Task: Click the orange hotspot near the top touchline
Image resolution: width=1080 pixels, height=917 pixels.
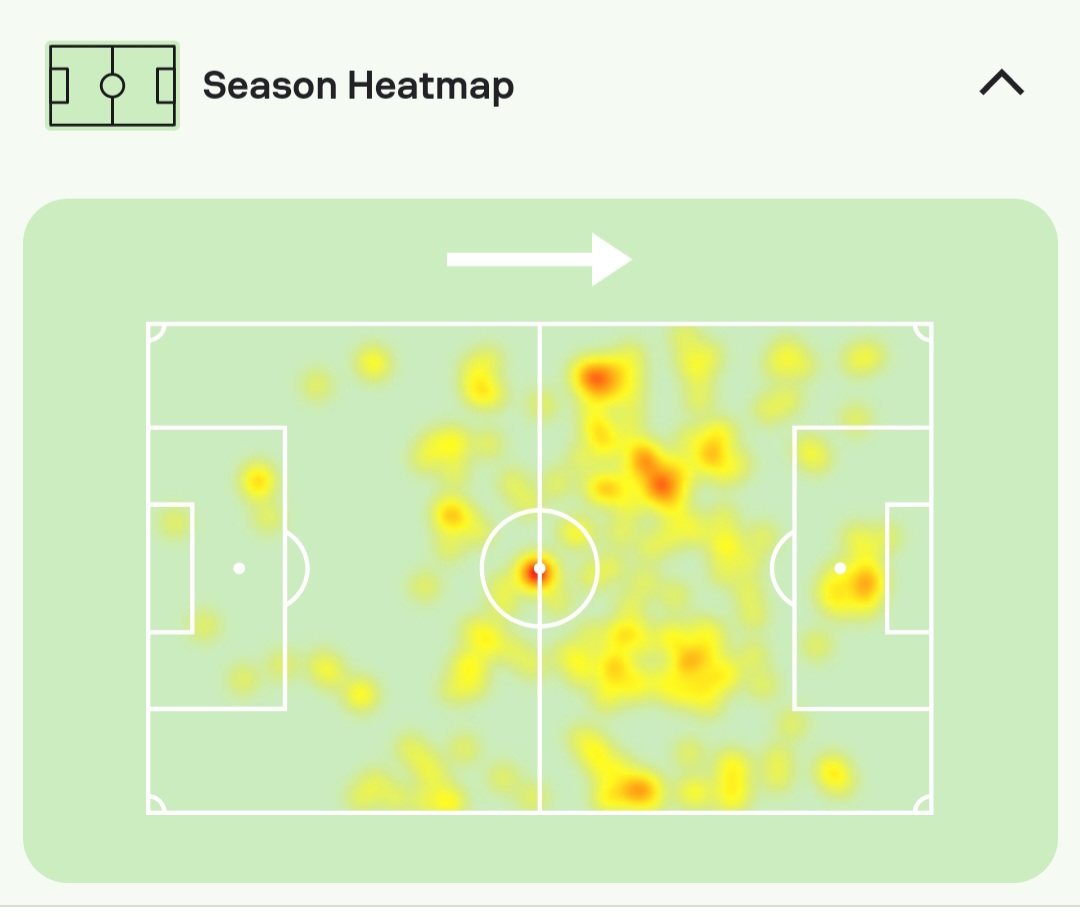Action: point(597,378)
